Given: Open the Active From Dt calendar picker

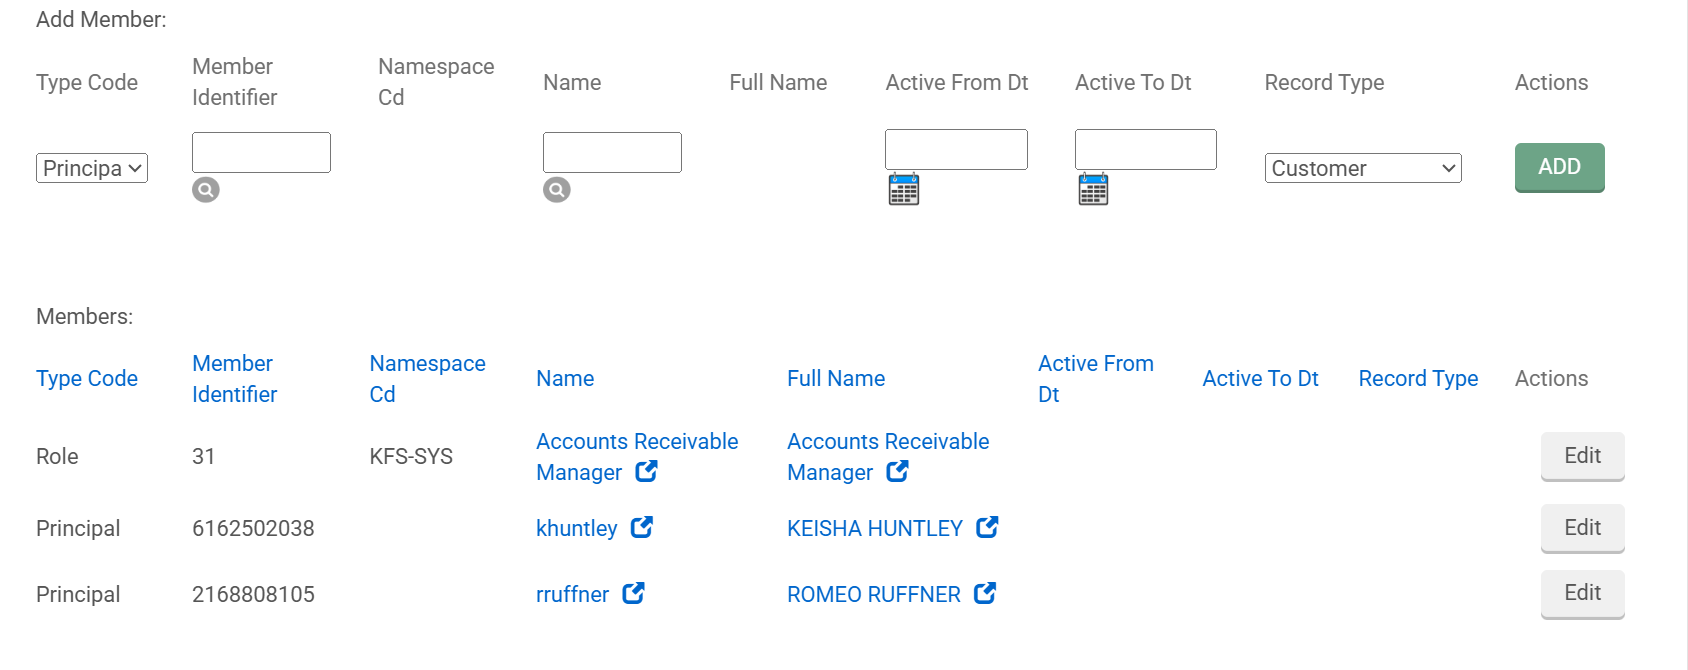Looking at the screenshot, I should pos(904,189).
